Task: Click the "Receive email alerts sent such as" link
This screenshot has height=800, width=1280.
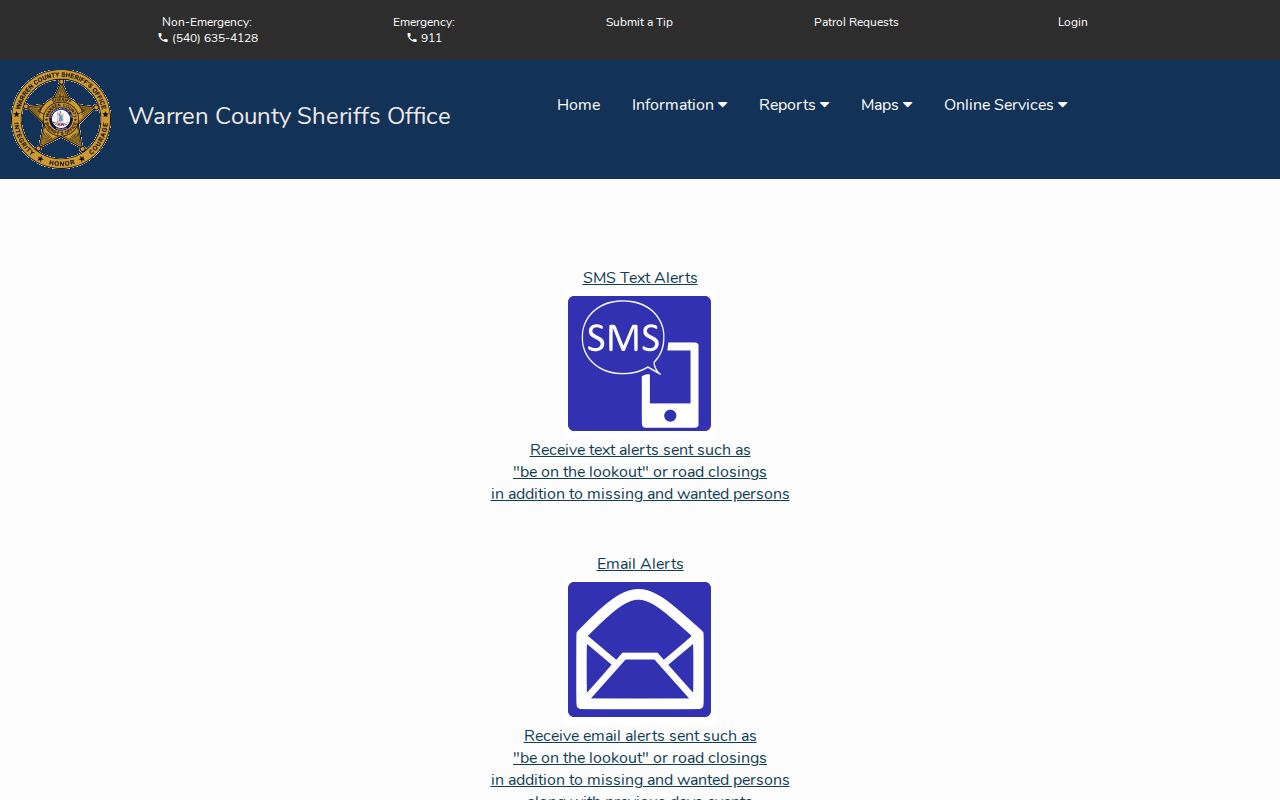Action: (x=640, y=736)
